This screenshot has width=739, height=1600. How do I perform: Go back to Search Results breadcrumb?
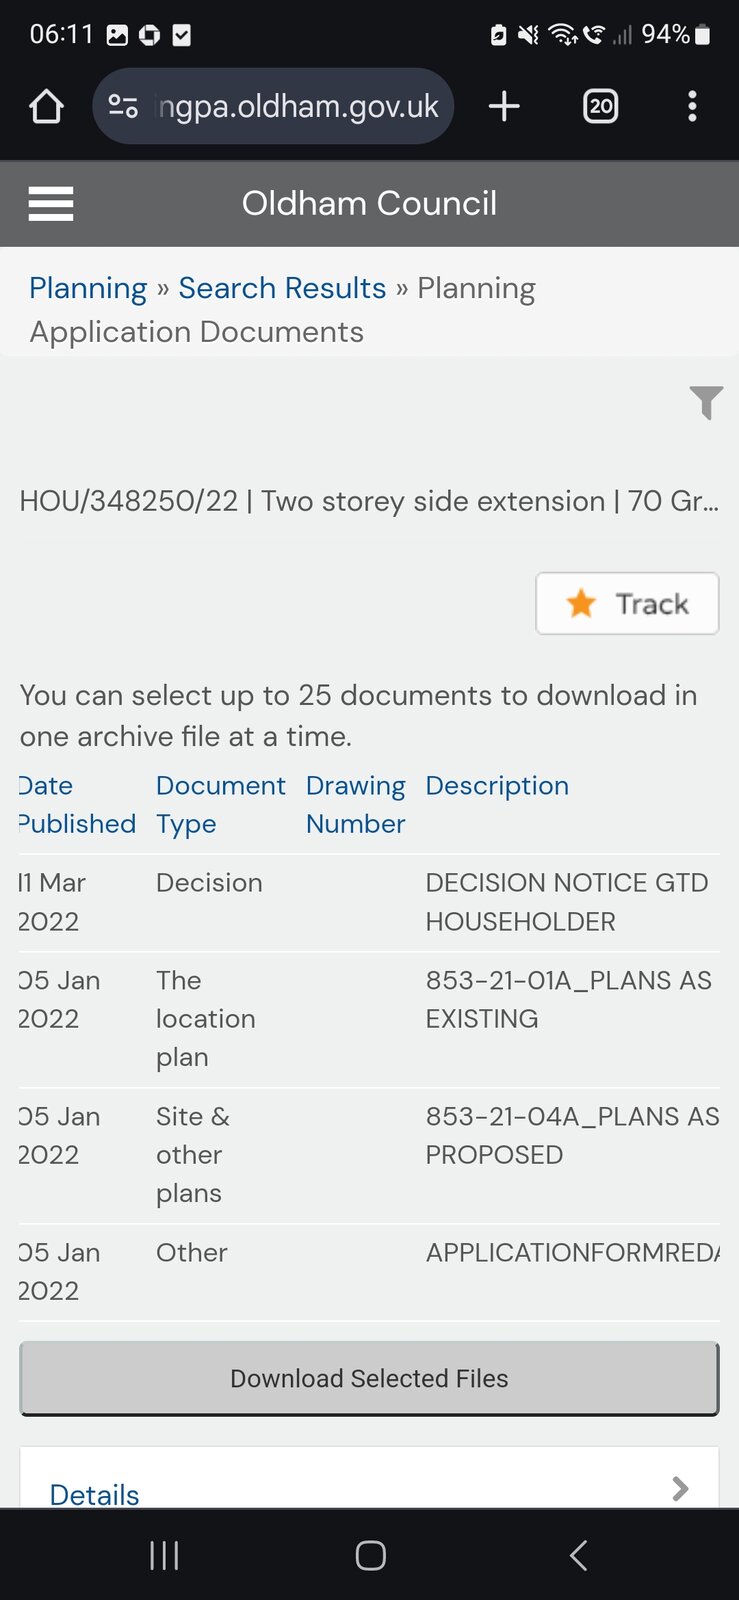pyautogui.click(x=282, y=288)
